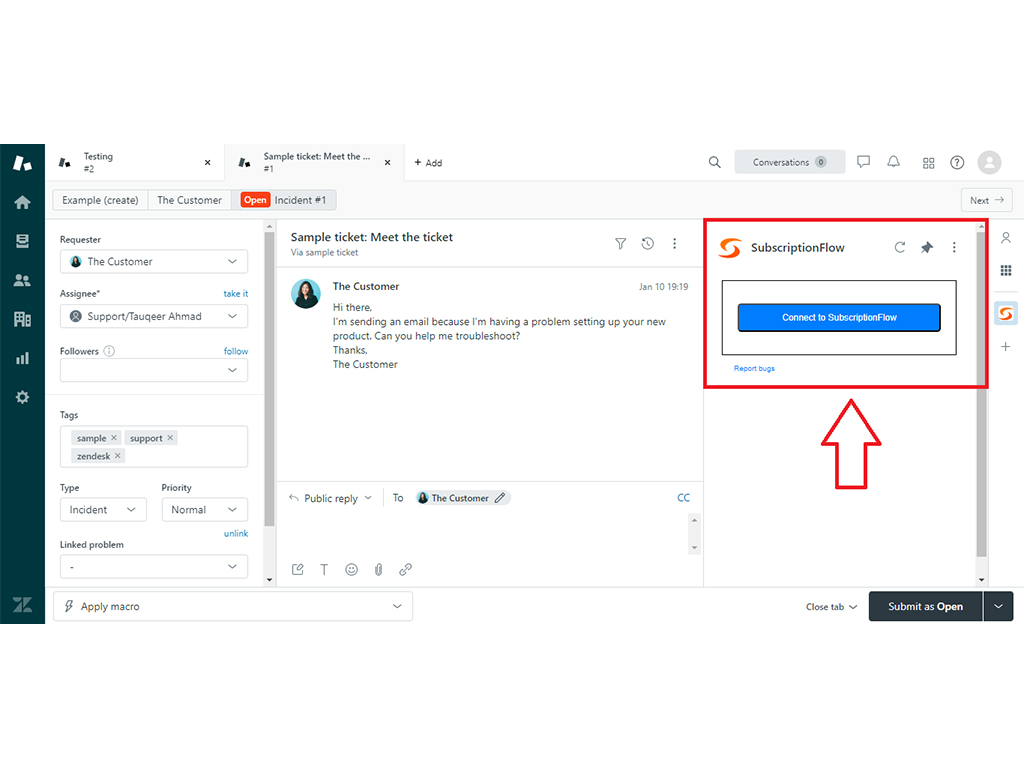The image size is (1024, 768).
Task: Click Connect to SubscriptionFlow button
Action: (x=839, y=317)
